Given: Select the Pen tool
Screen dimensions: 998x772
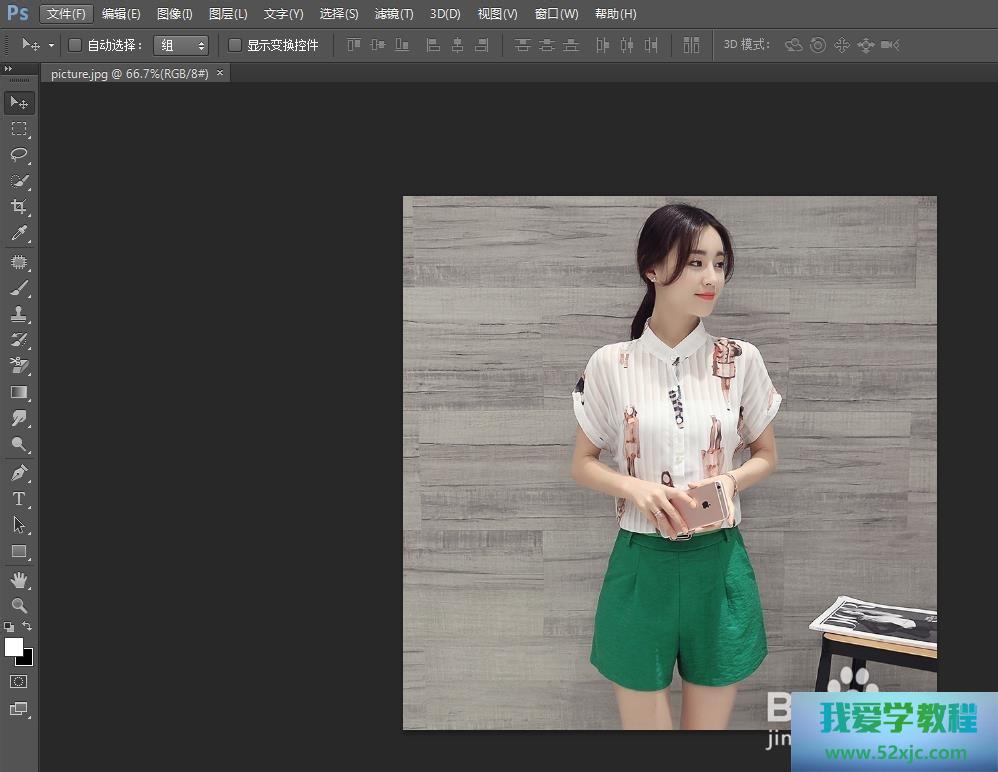Looking at the screenshot, I should (x=19, y=472).
